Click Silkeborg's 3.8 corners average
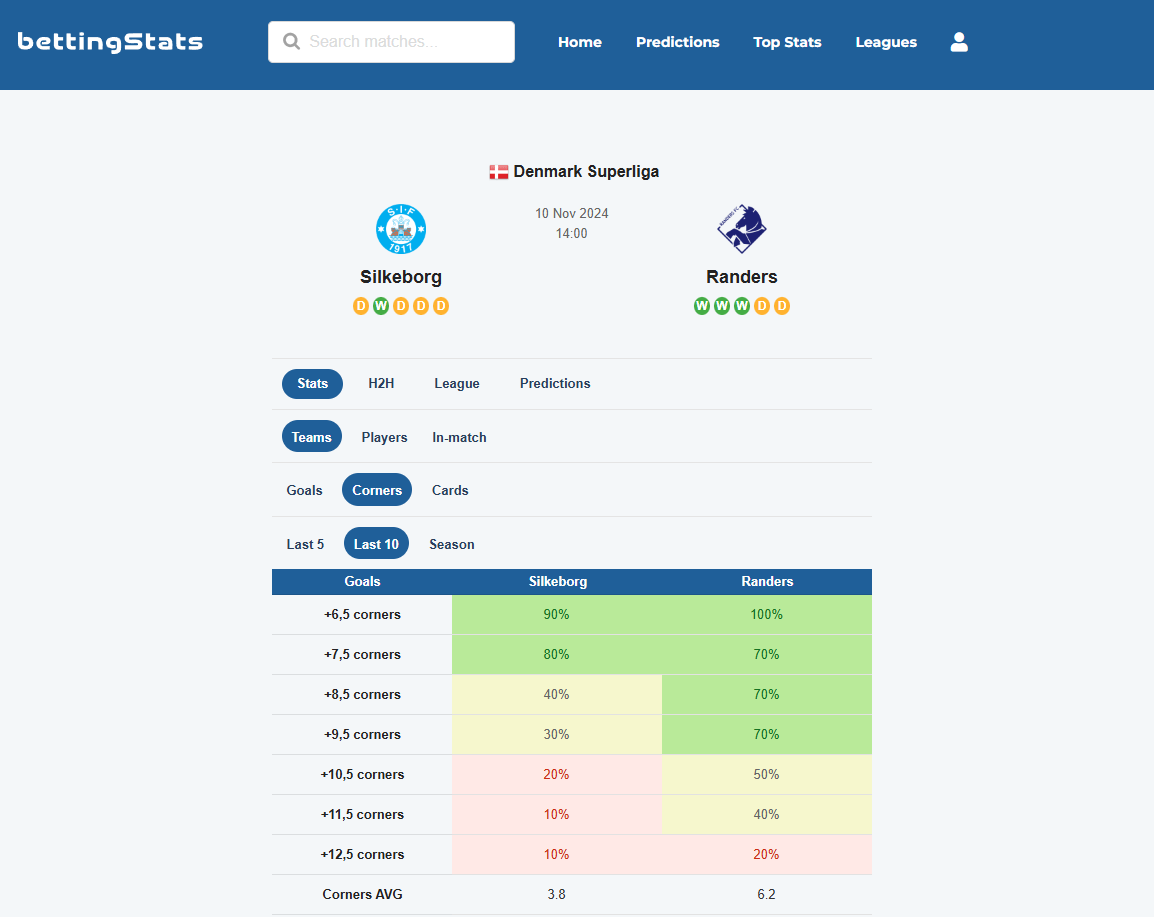 click(556, 894)
